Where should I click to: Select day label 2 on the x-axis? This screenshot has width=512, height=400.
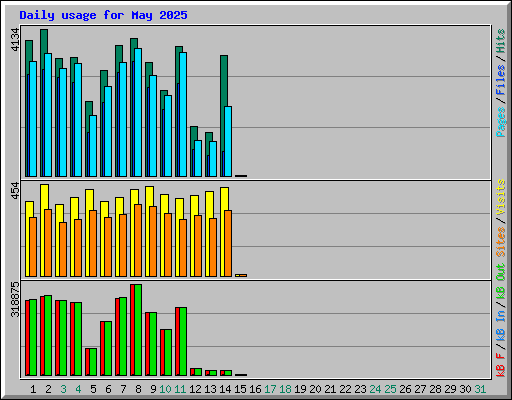[48, 389]
